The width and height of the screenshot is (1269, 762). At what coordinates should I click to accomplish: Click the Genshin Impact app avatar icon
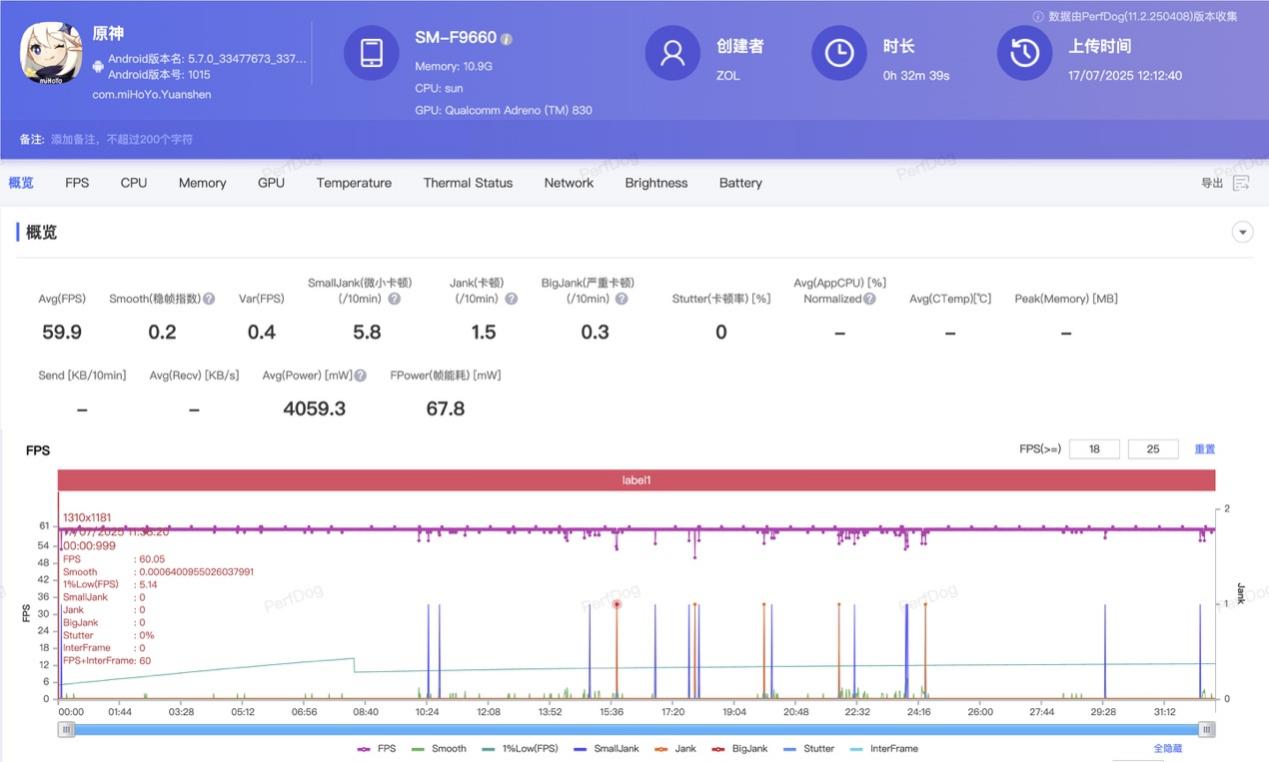click(52, 53)
